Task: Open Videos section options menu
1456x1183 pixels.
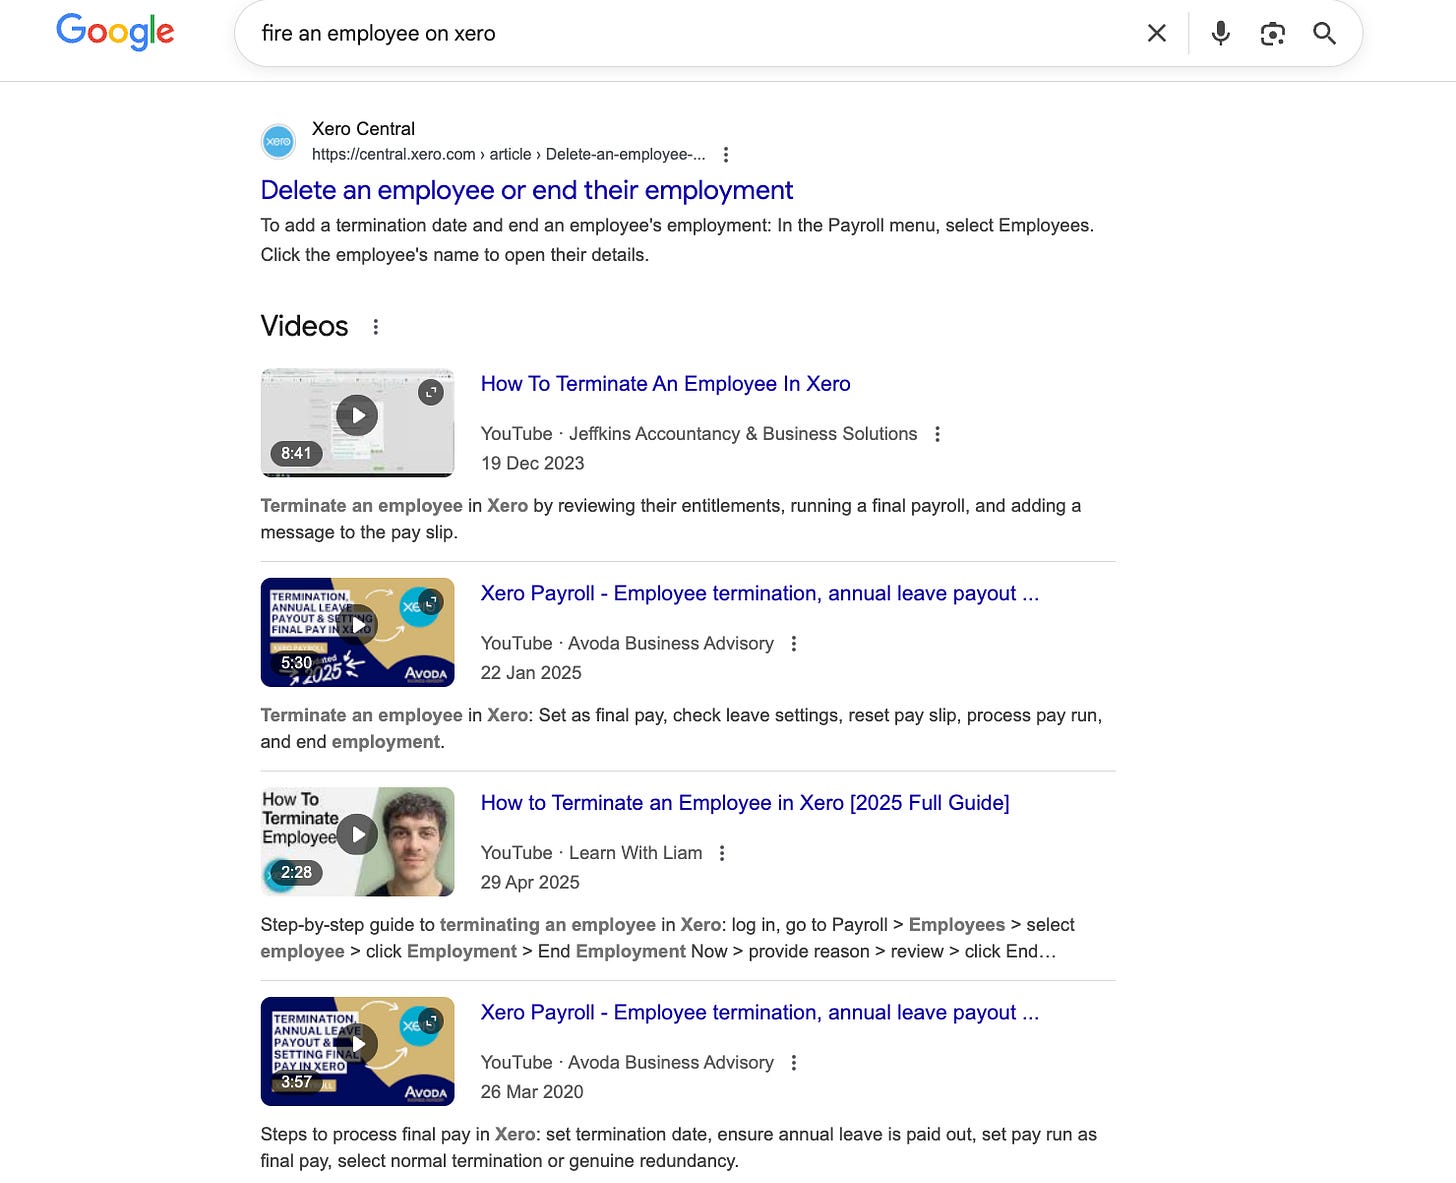Action: click(x=376, y=327)
